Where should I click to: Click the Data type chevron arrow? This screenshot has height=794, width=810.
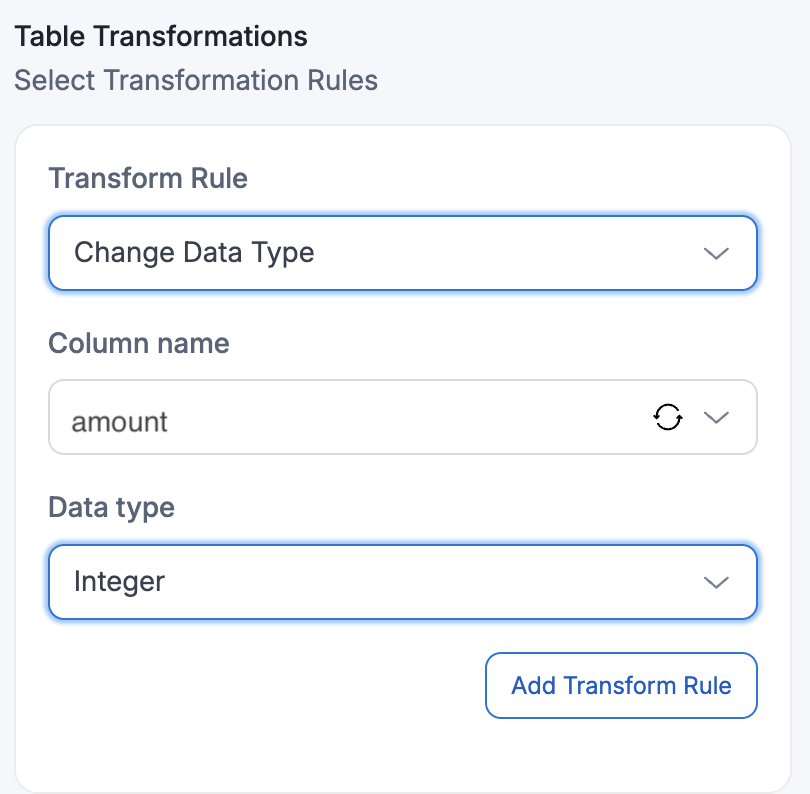[716, 582]
